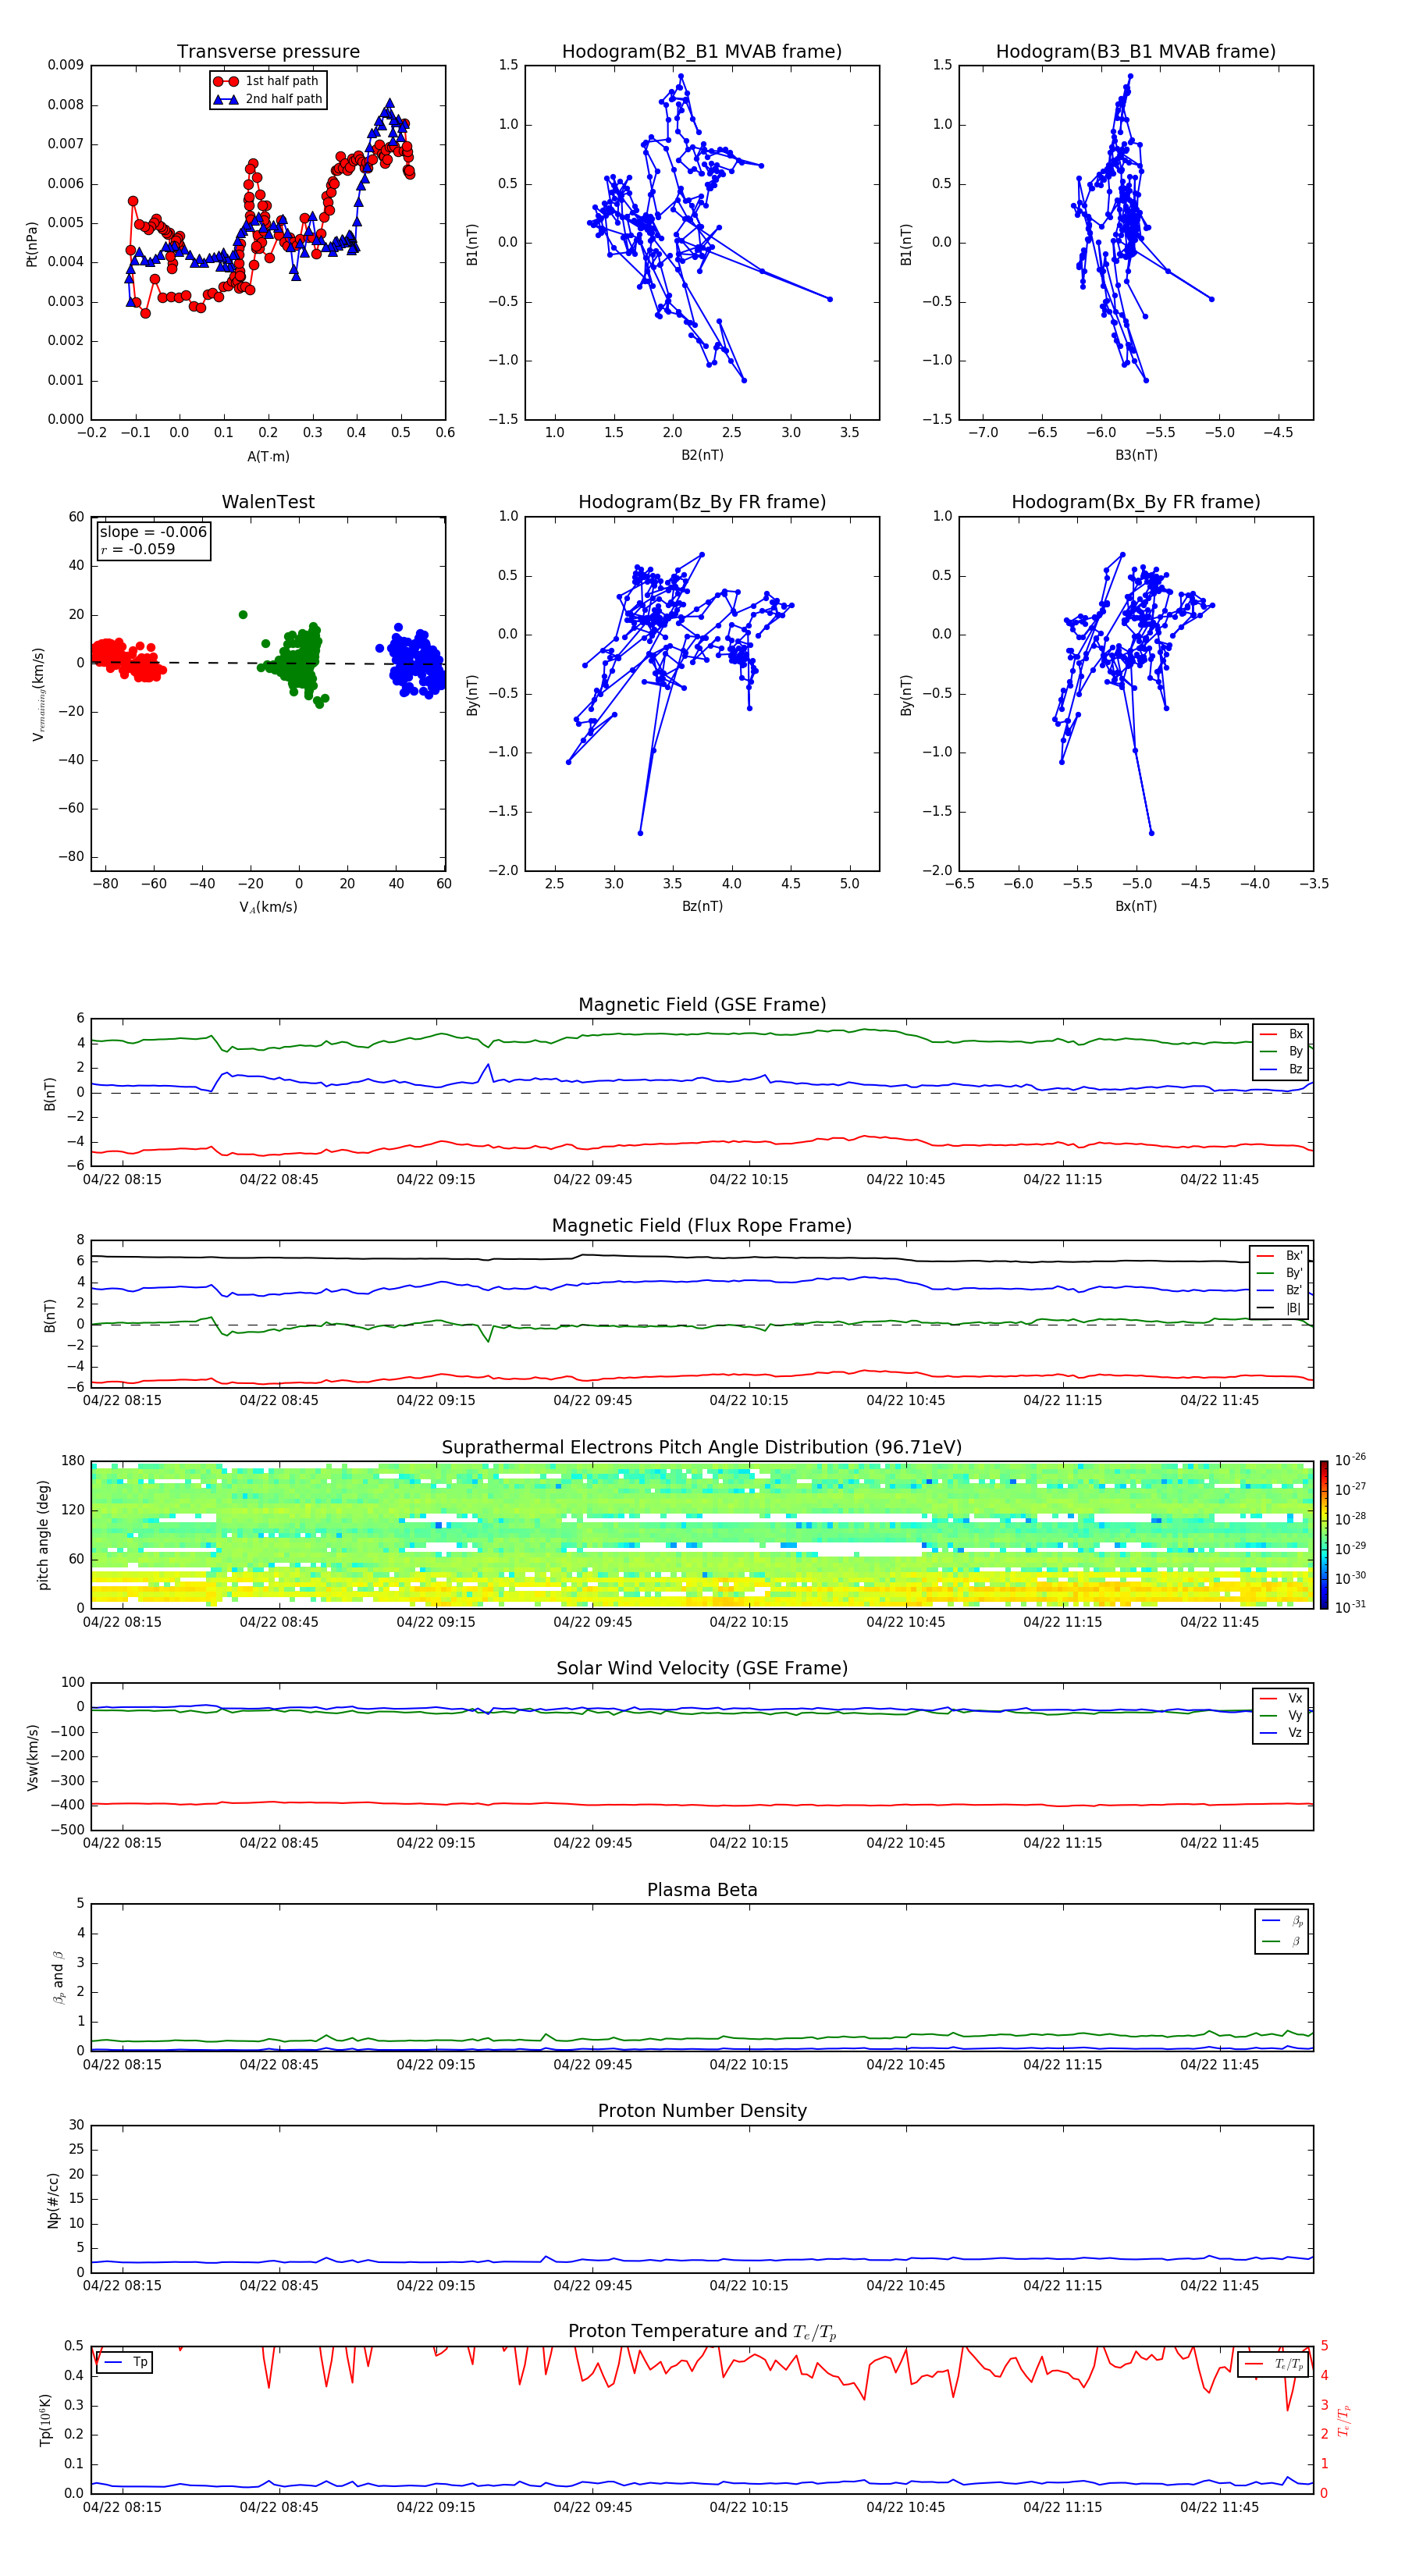Image resolution: width=1405 pixels, height=2576 pixels.
Task: Click the 'By' entry in GSE legend
Action: click(x=1282, y=1051)
